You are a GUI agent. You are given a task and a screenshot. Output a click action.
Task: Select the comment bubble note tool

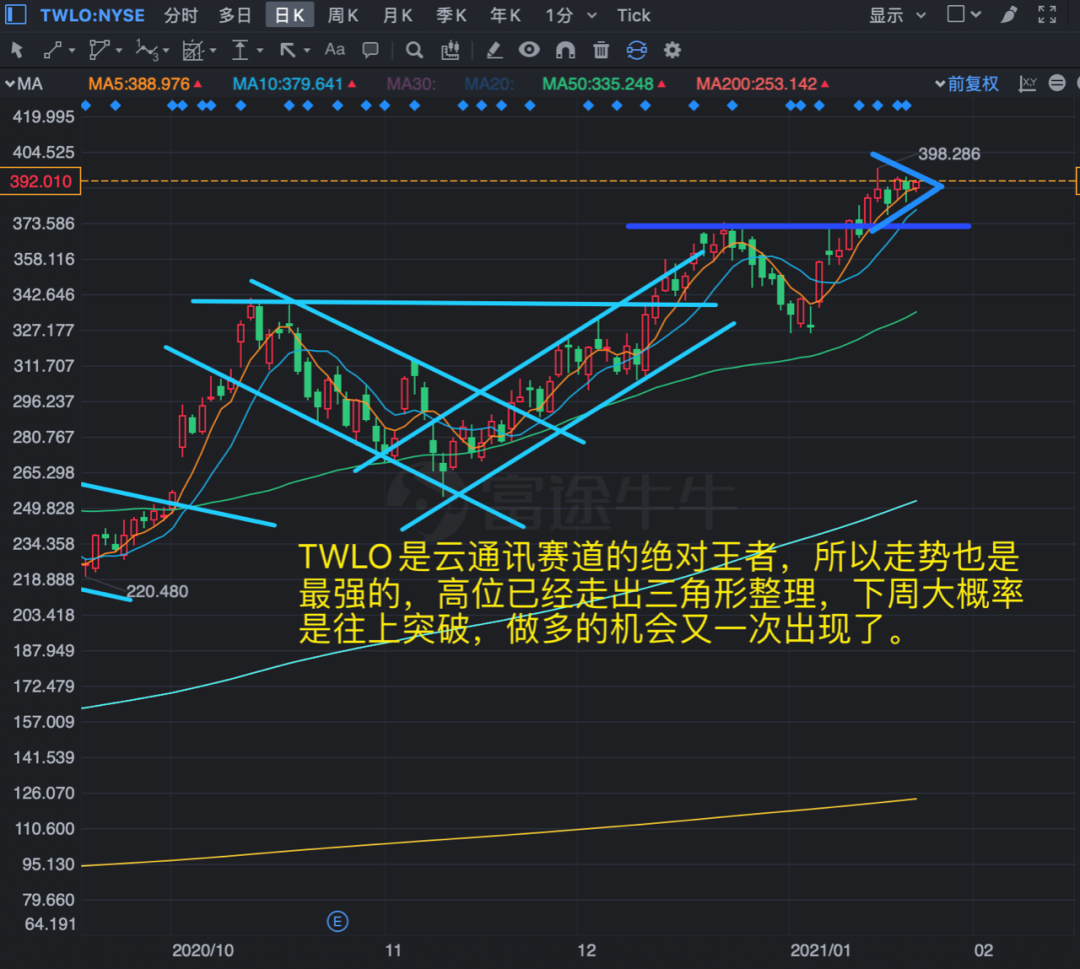[371, 50]
